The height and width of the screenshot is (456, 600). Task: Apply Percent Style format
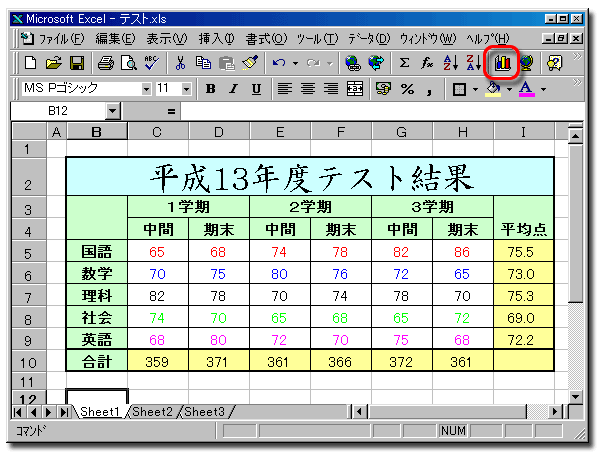click(x=407, y=89)
